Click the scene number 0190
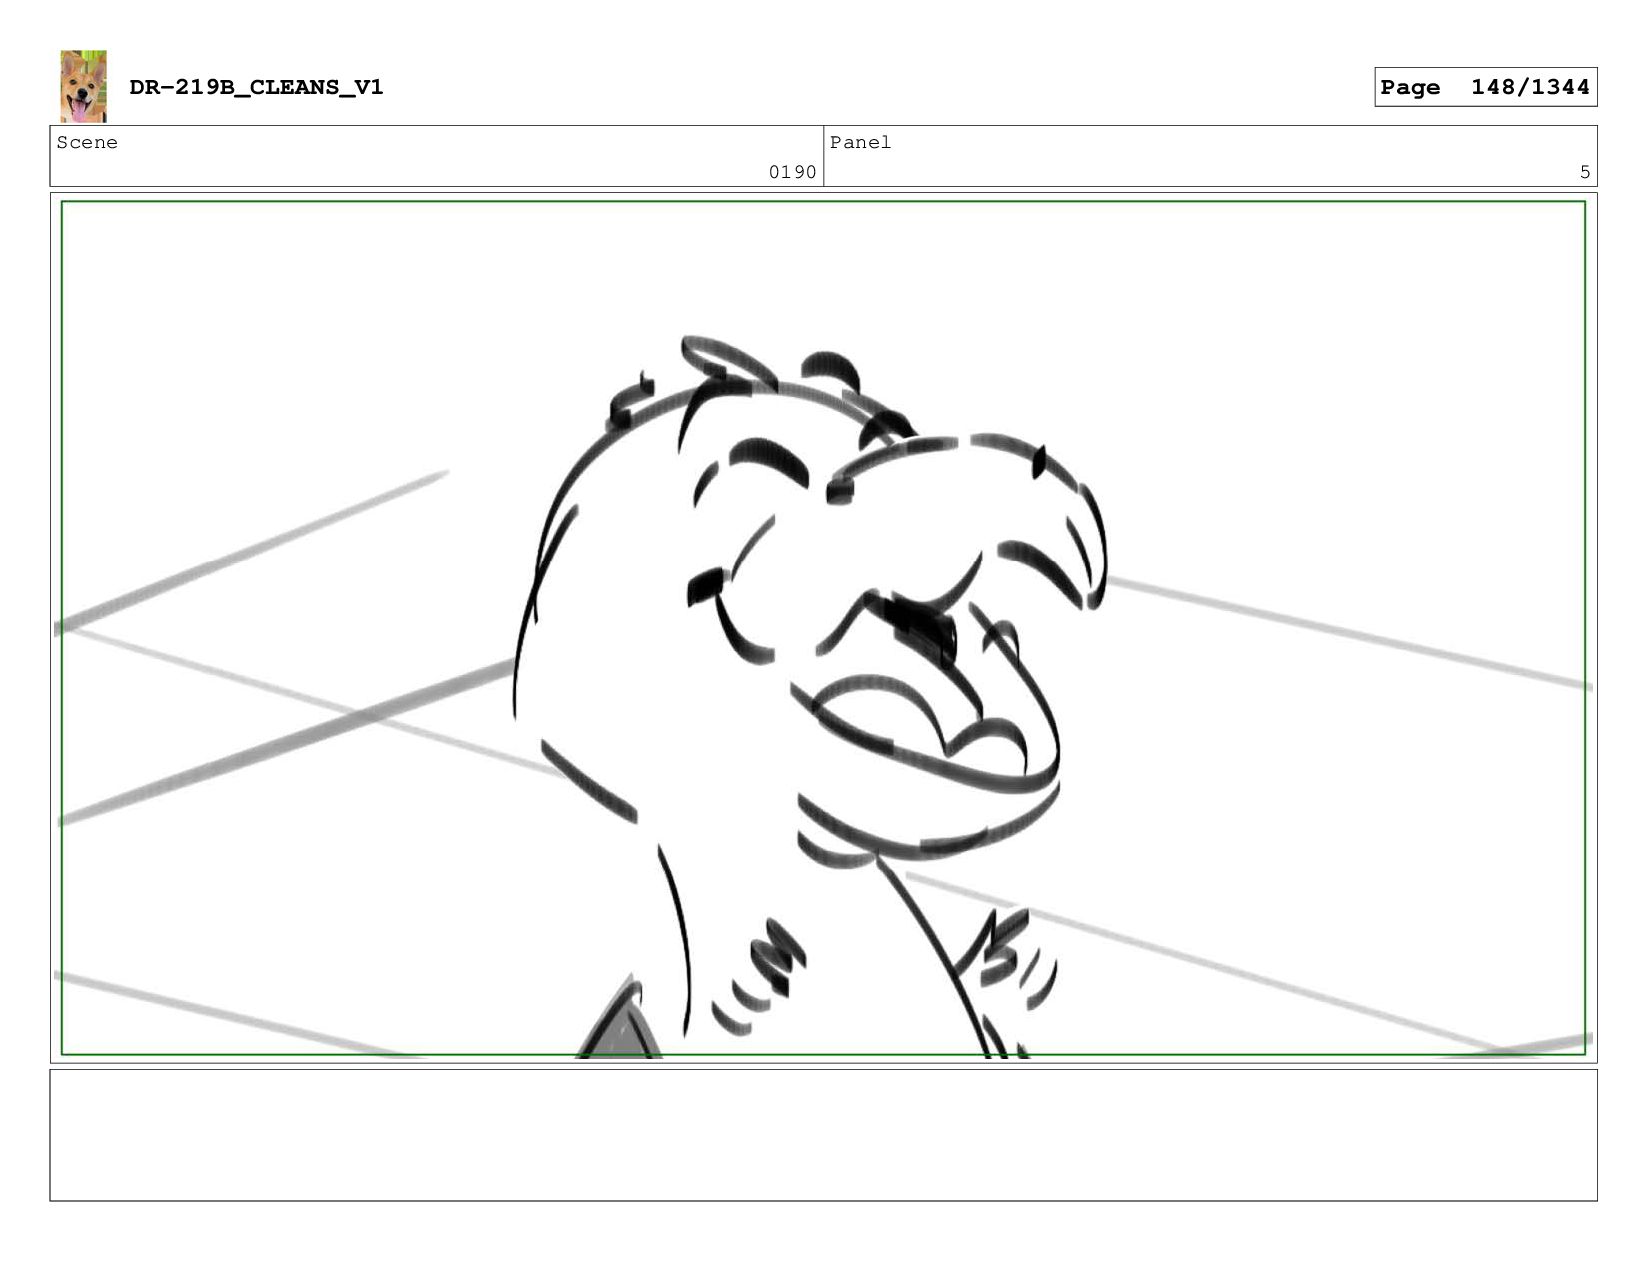This screenshot has height=1276, width=1648. point(792,172)
